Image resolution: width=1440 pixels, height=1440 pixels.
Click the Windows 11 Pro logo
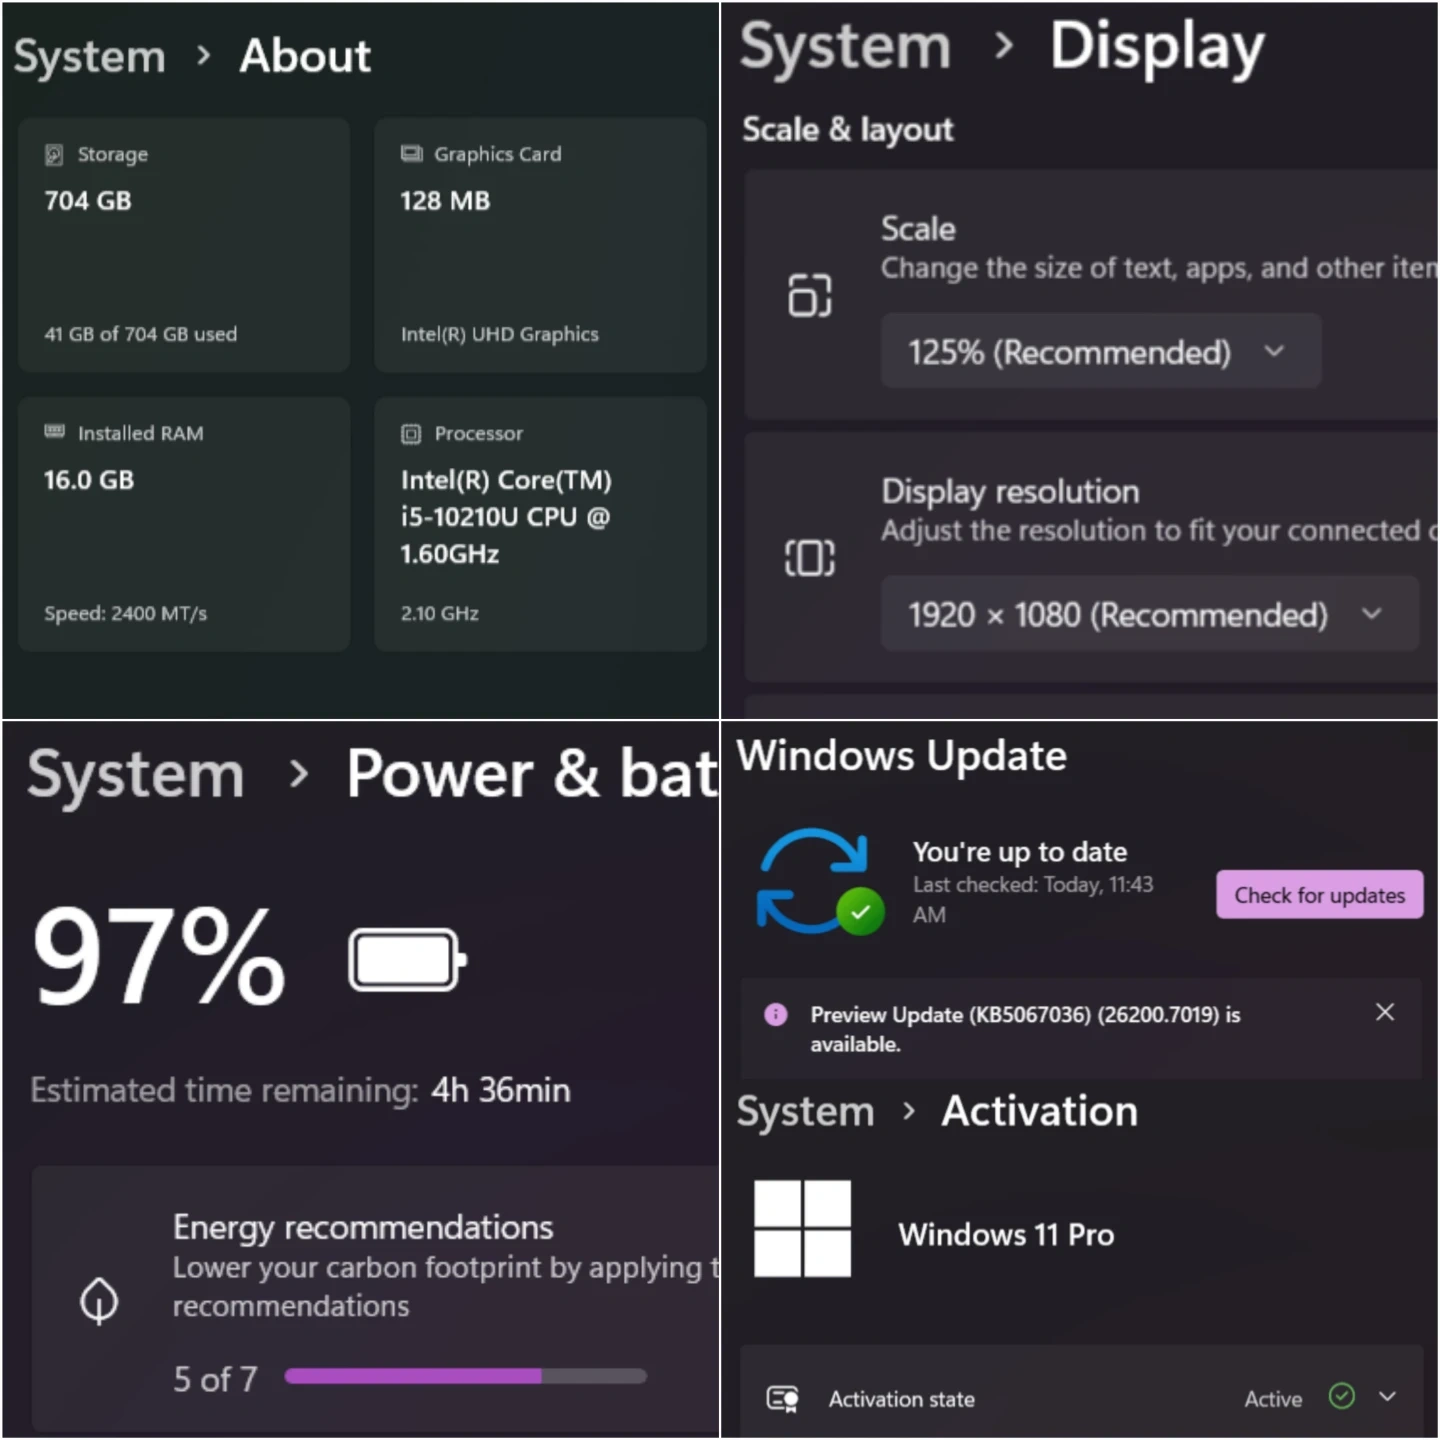tap(802, 1229)
